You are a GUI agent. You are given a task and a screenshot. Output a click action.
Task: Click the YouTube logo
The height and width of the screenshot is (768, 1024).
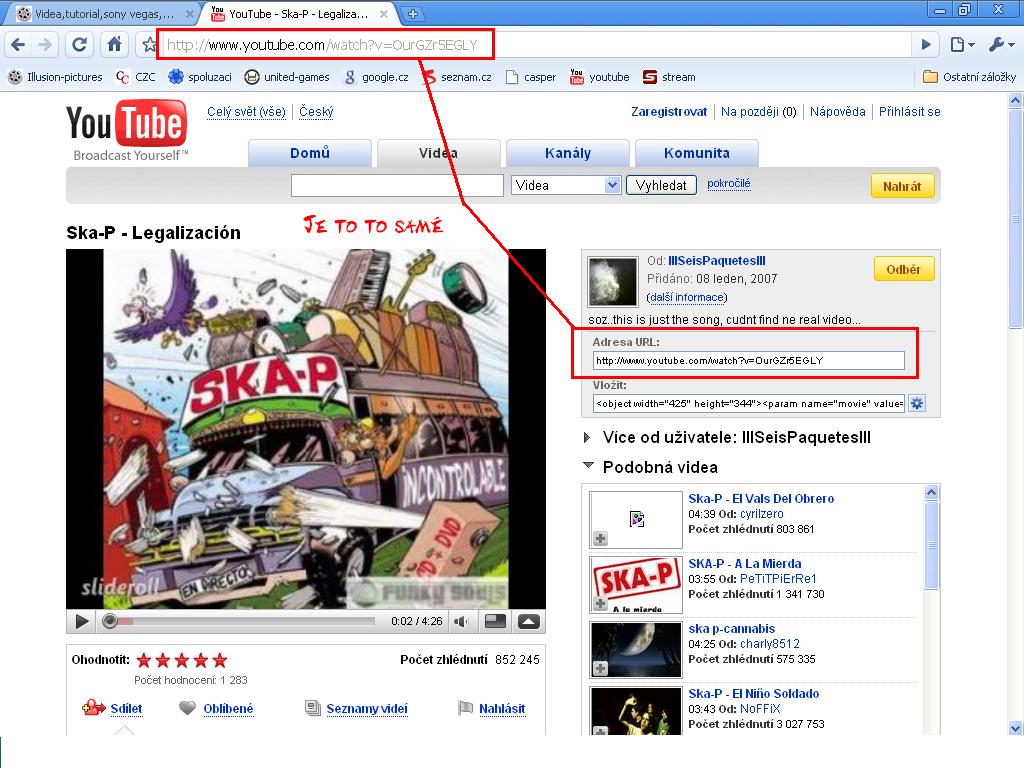coord(127,129)
